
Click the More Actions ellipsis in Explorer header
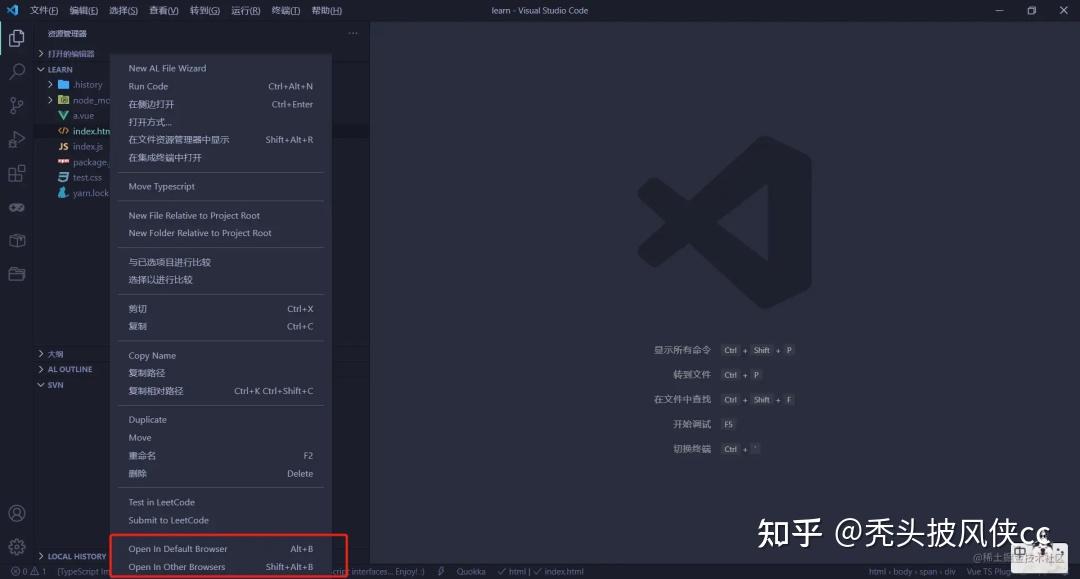point(352,33)
